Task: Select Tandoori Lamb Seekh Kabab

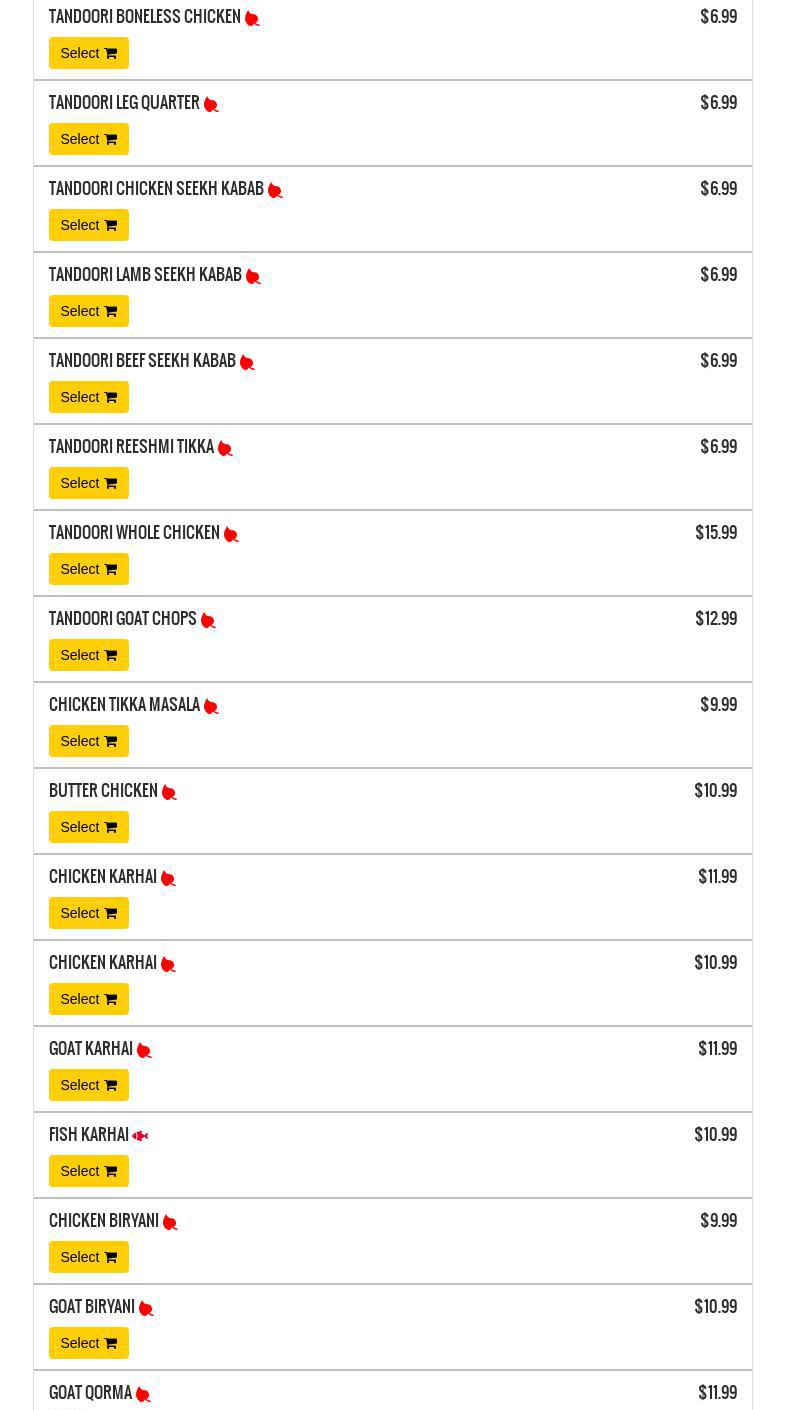Action: click(x=88, y=311)
